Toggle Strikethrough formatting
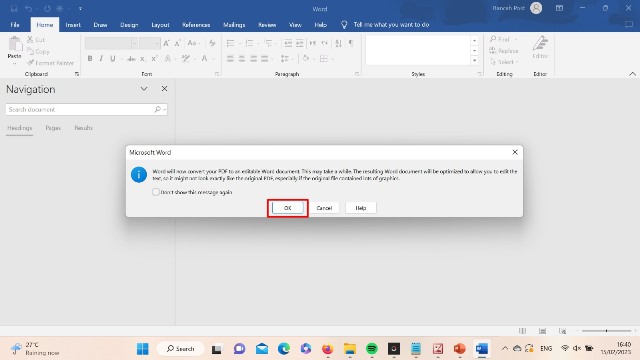 pyautogui.click(x=131, y=59)
